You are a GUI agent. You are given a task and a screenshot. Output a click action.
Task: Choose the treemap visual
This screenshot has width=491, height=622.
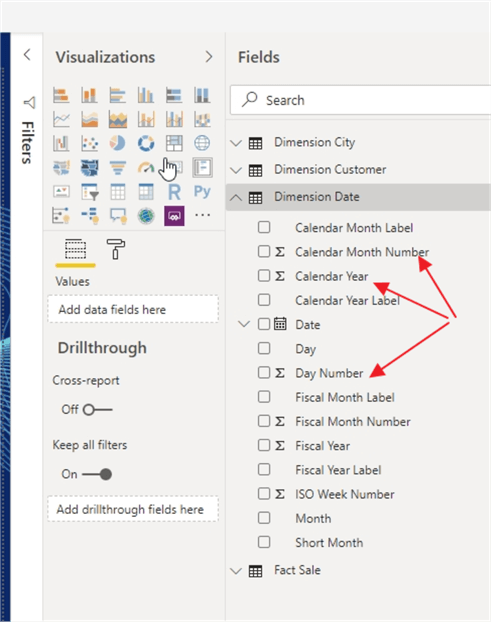point(174,144)
